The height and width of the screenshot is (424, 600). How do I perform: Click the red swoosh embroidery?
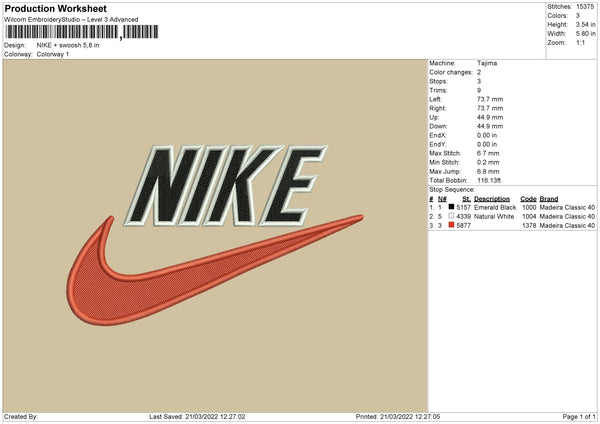click(215, 270)
